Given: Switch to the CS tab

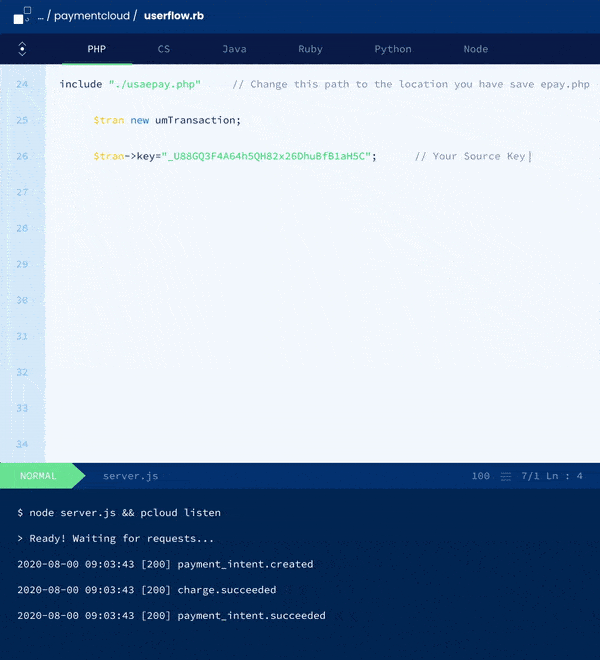Looking at the screenshot, I should (164, 49).
